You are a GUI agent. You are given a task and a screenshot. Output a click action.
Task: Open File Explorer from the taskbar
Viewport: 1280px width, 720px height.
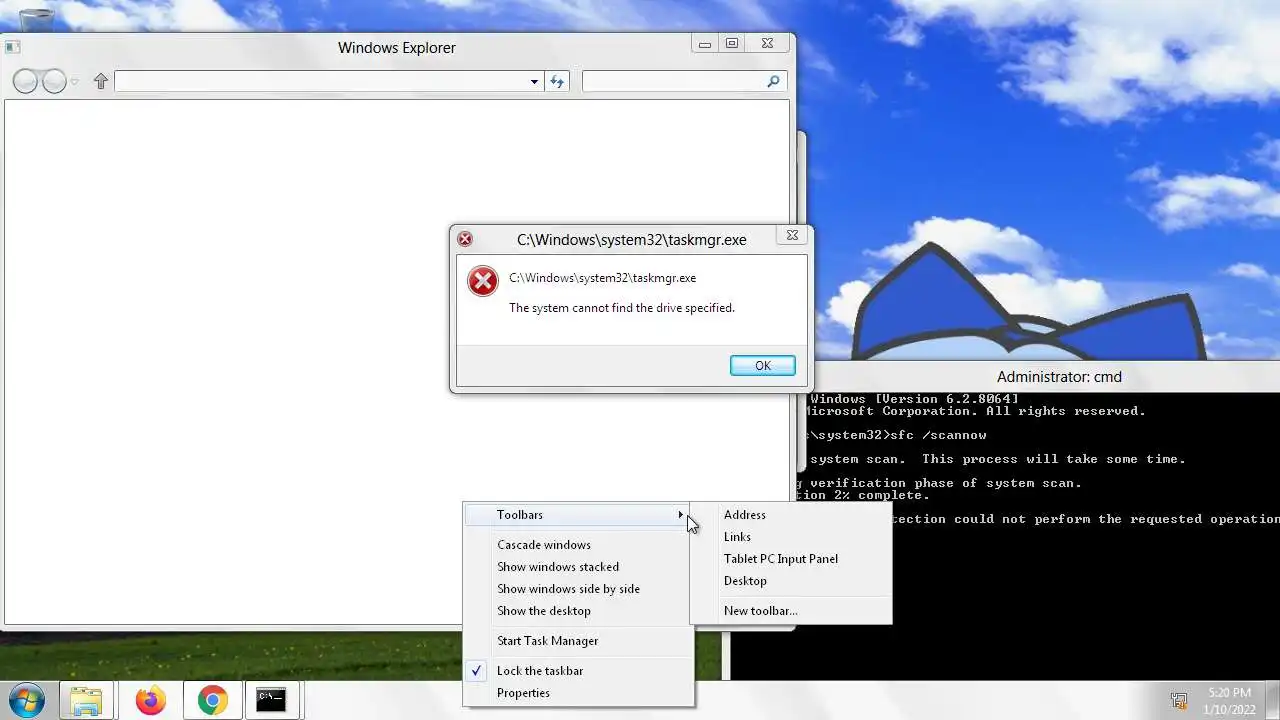click(87, 700)
